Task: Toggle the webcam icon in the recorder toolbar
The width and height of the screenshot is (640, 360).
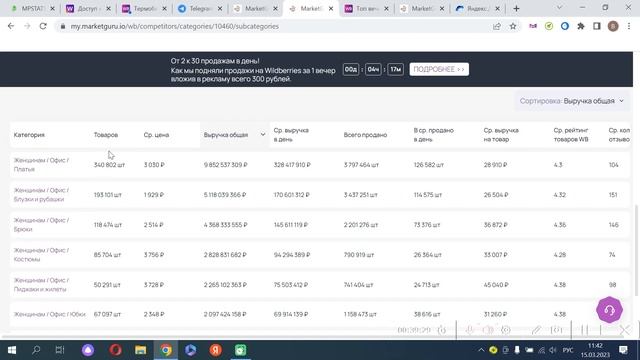Action: 506,330
